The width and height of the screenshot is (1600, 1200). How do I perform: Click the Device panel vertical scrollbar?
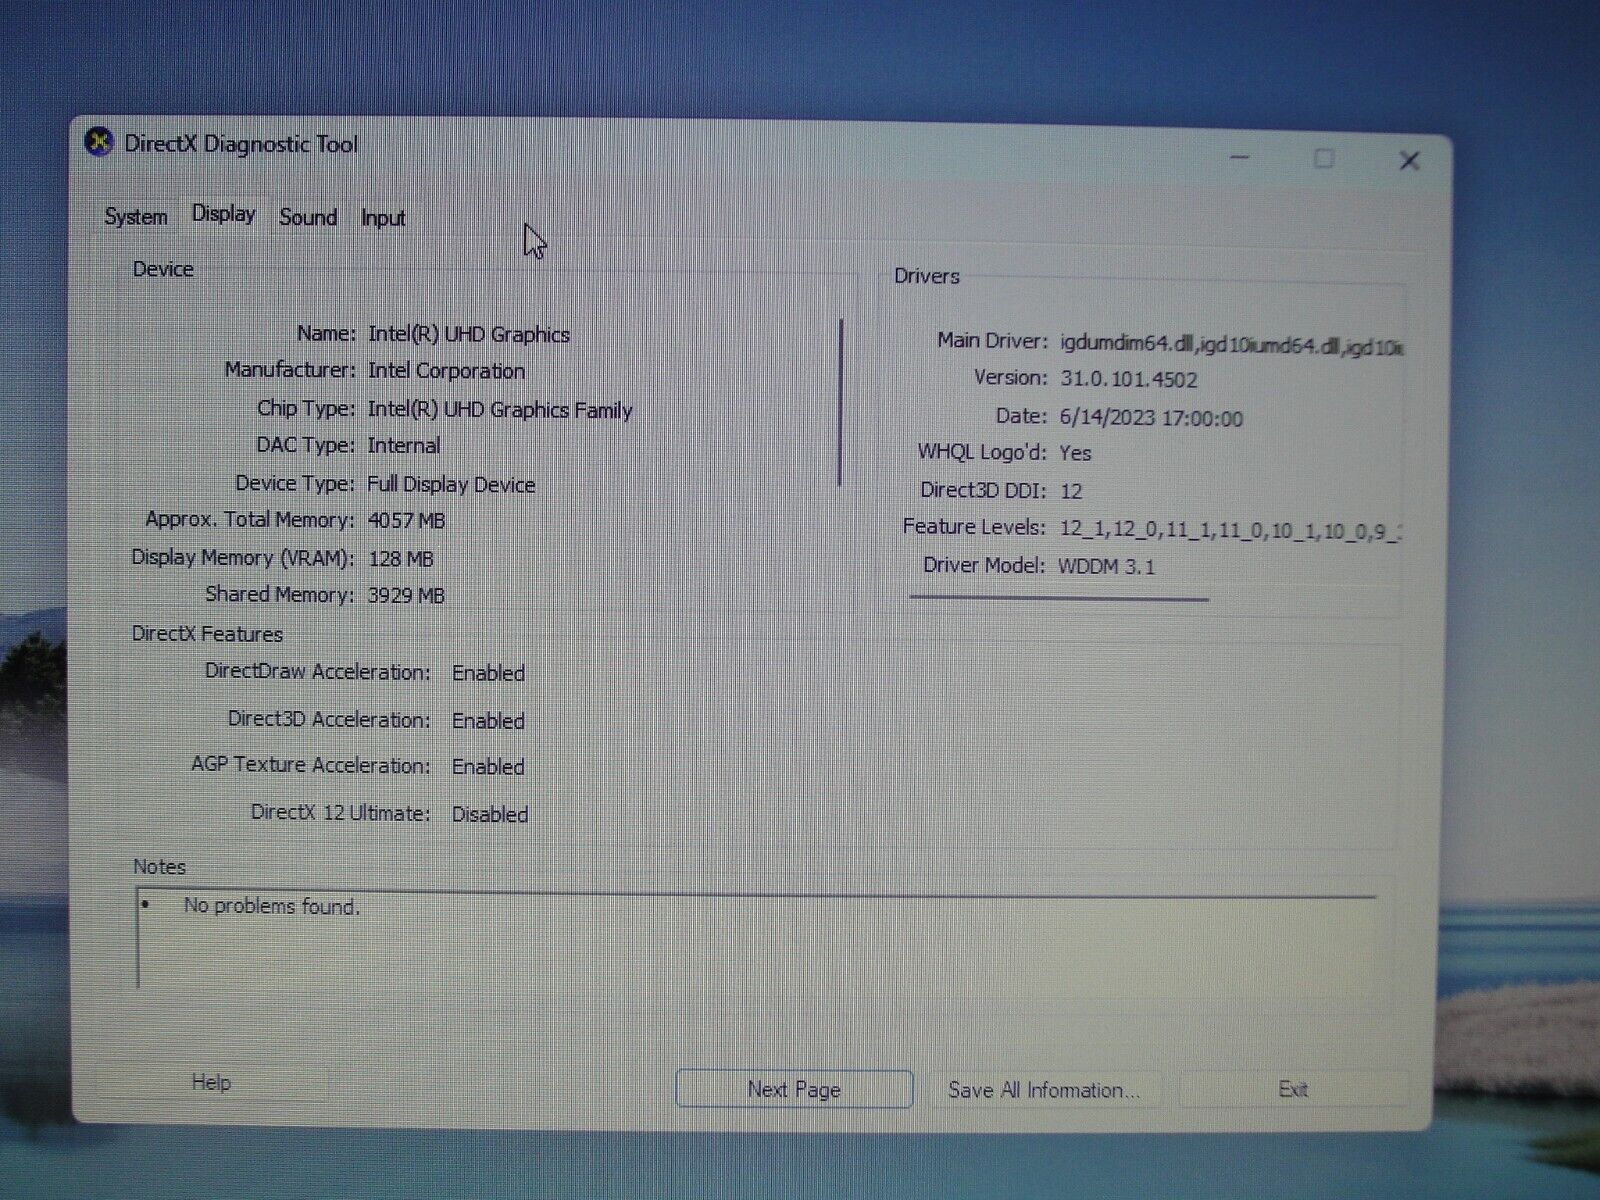click(842, 403)
